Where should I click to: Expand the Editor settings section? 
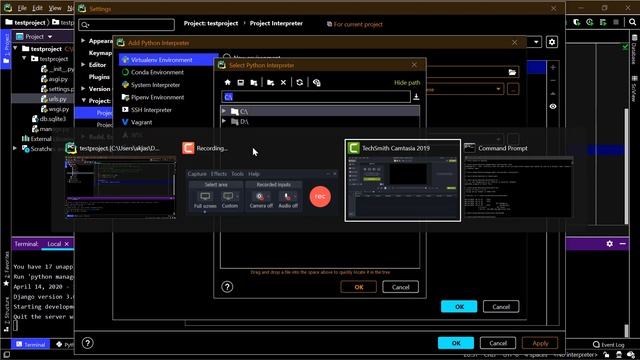tap(83, 64)
